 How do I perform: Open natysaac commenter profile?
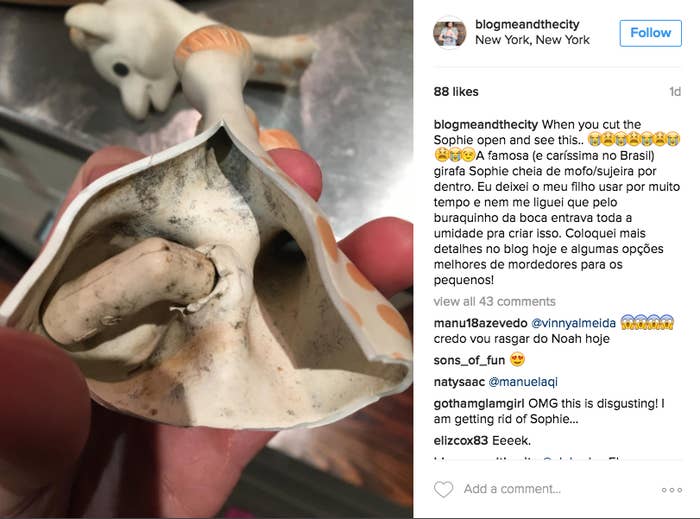click(459, 382)
